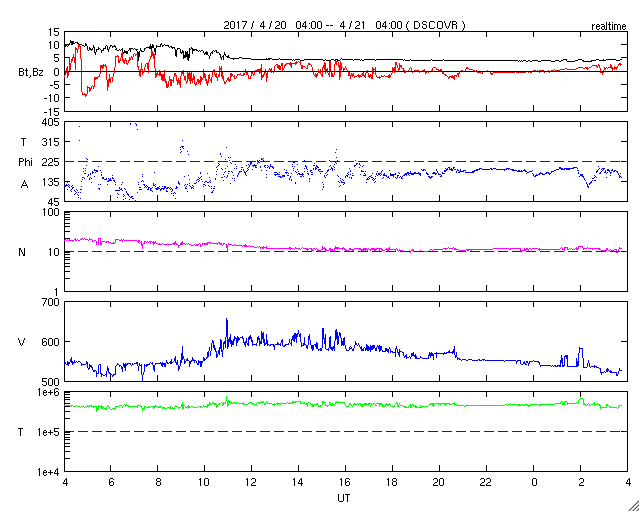Click the 700 tick label on V axis
640x512 pixels.
[x=51, y=302]
